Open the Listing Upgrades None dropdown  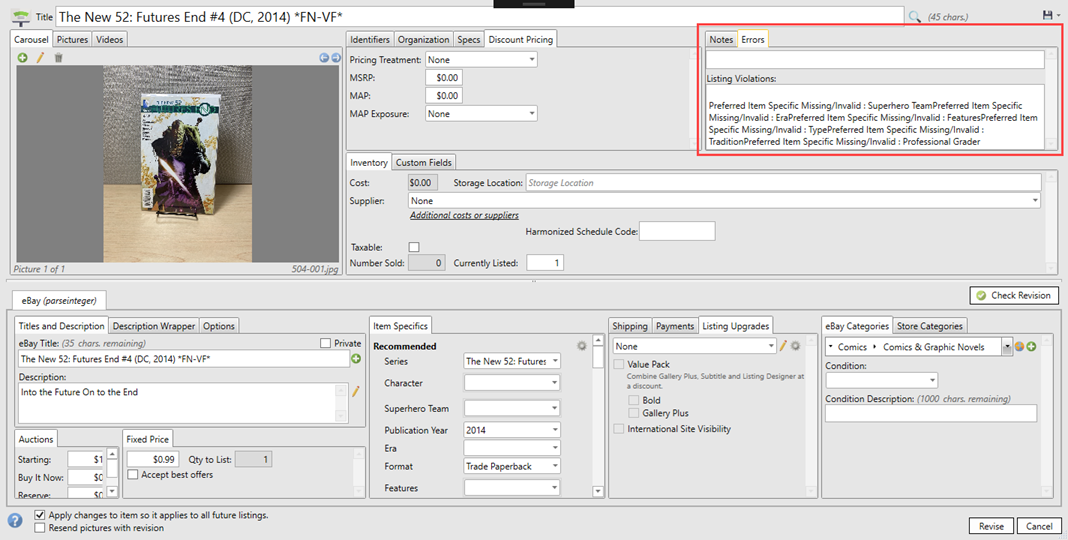[x=694, y=346]
